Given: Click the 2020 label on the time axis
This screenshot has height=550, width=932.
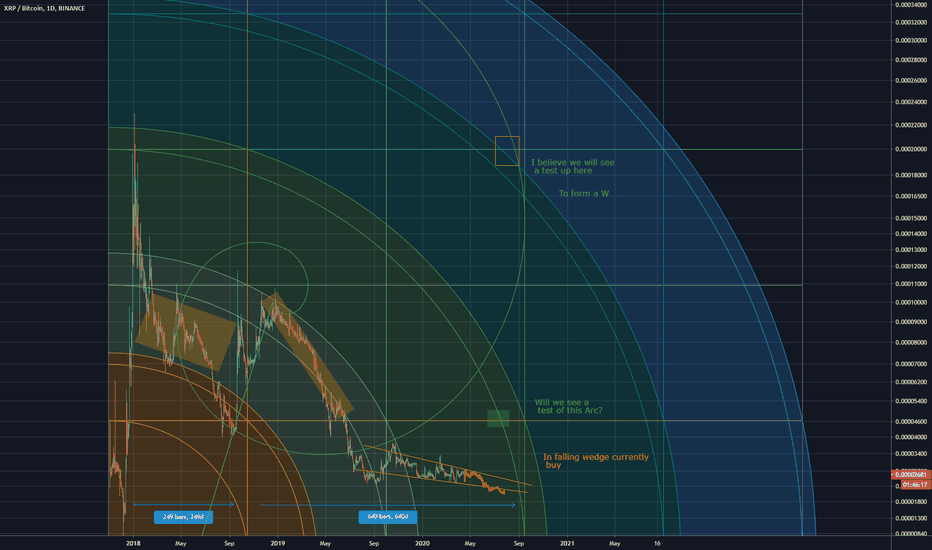Looking at the screenshot, I should click(422, 543).
